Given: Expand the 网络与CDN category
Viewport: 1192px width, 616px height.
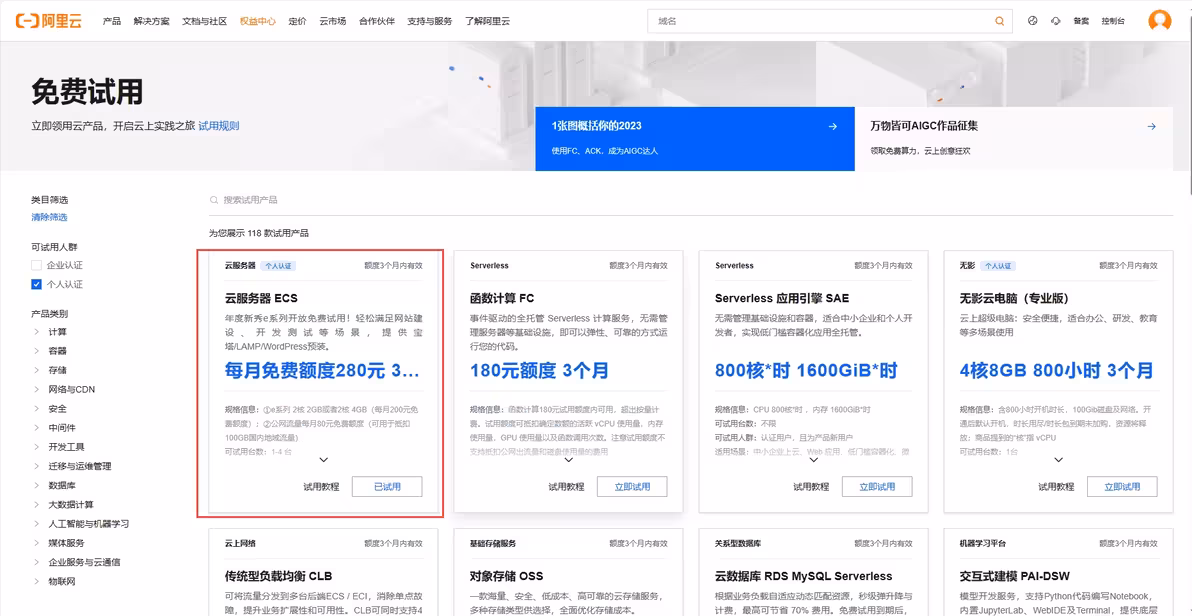Looking at the screenshot, I should 36,389.
